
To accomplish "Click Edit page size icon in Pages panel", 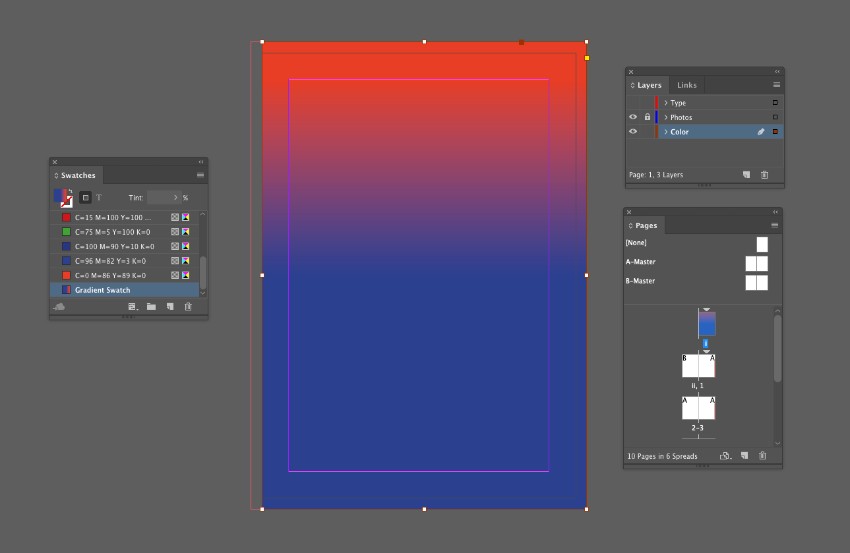I will (725, 456).
